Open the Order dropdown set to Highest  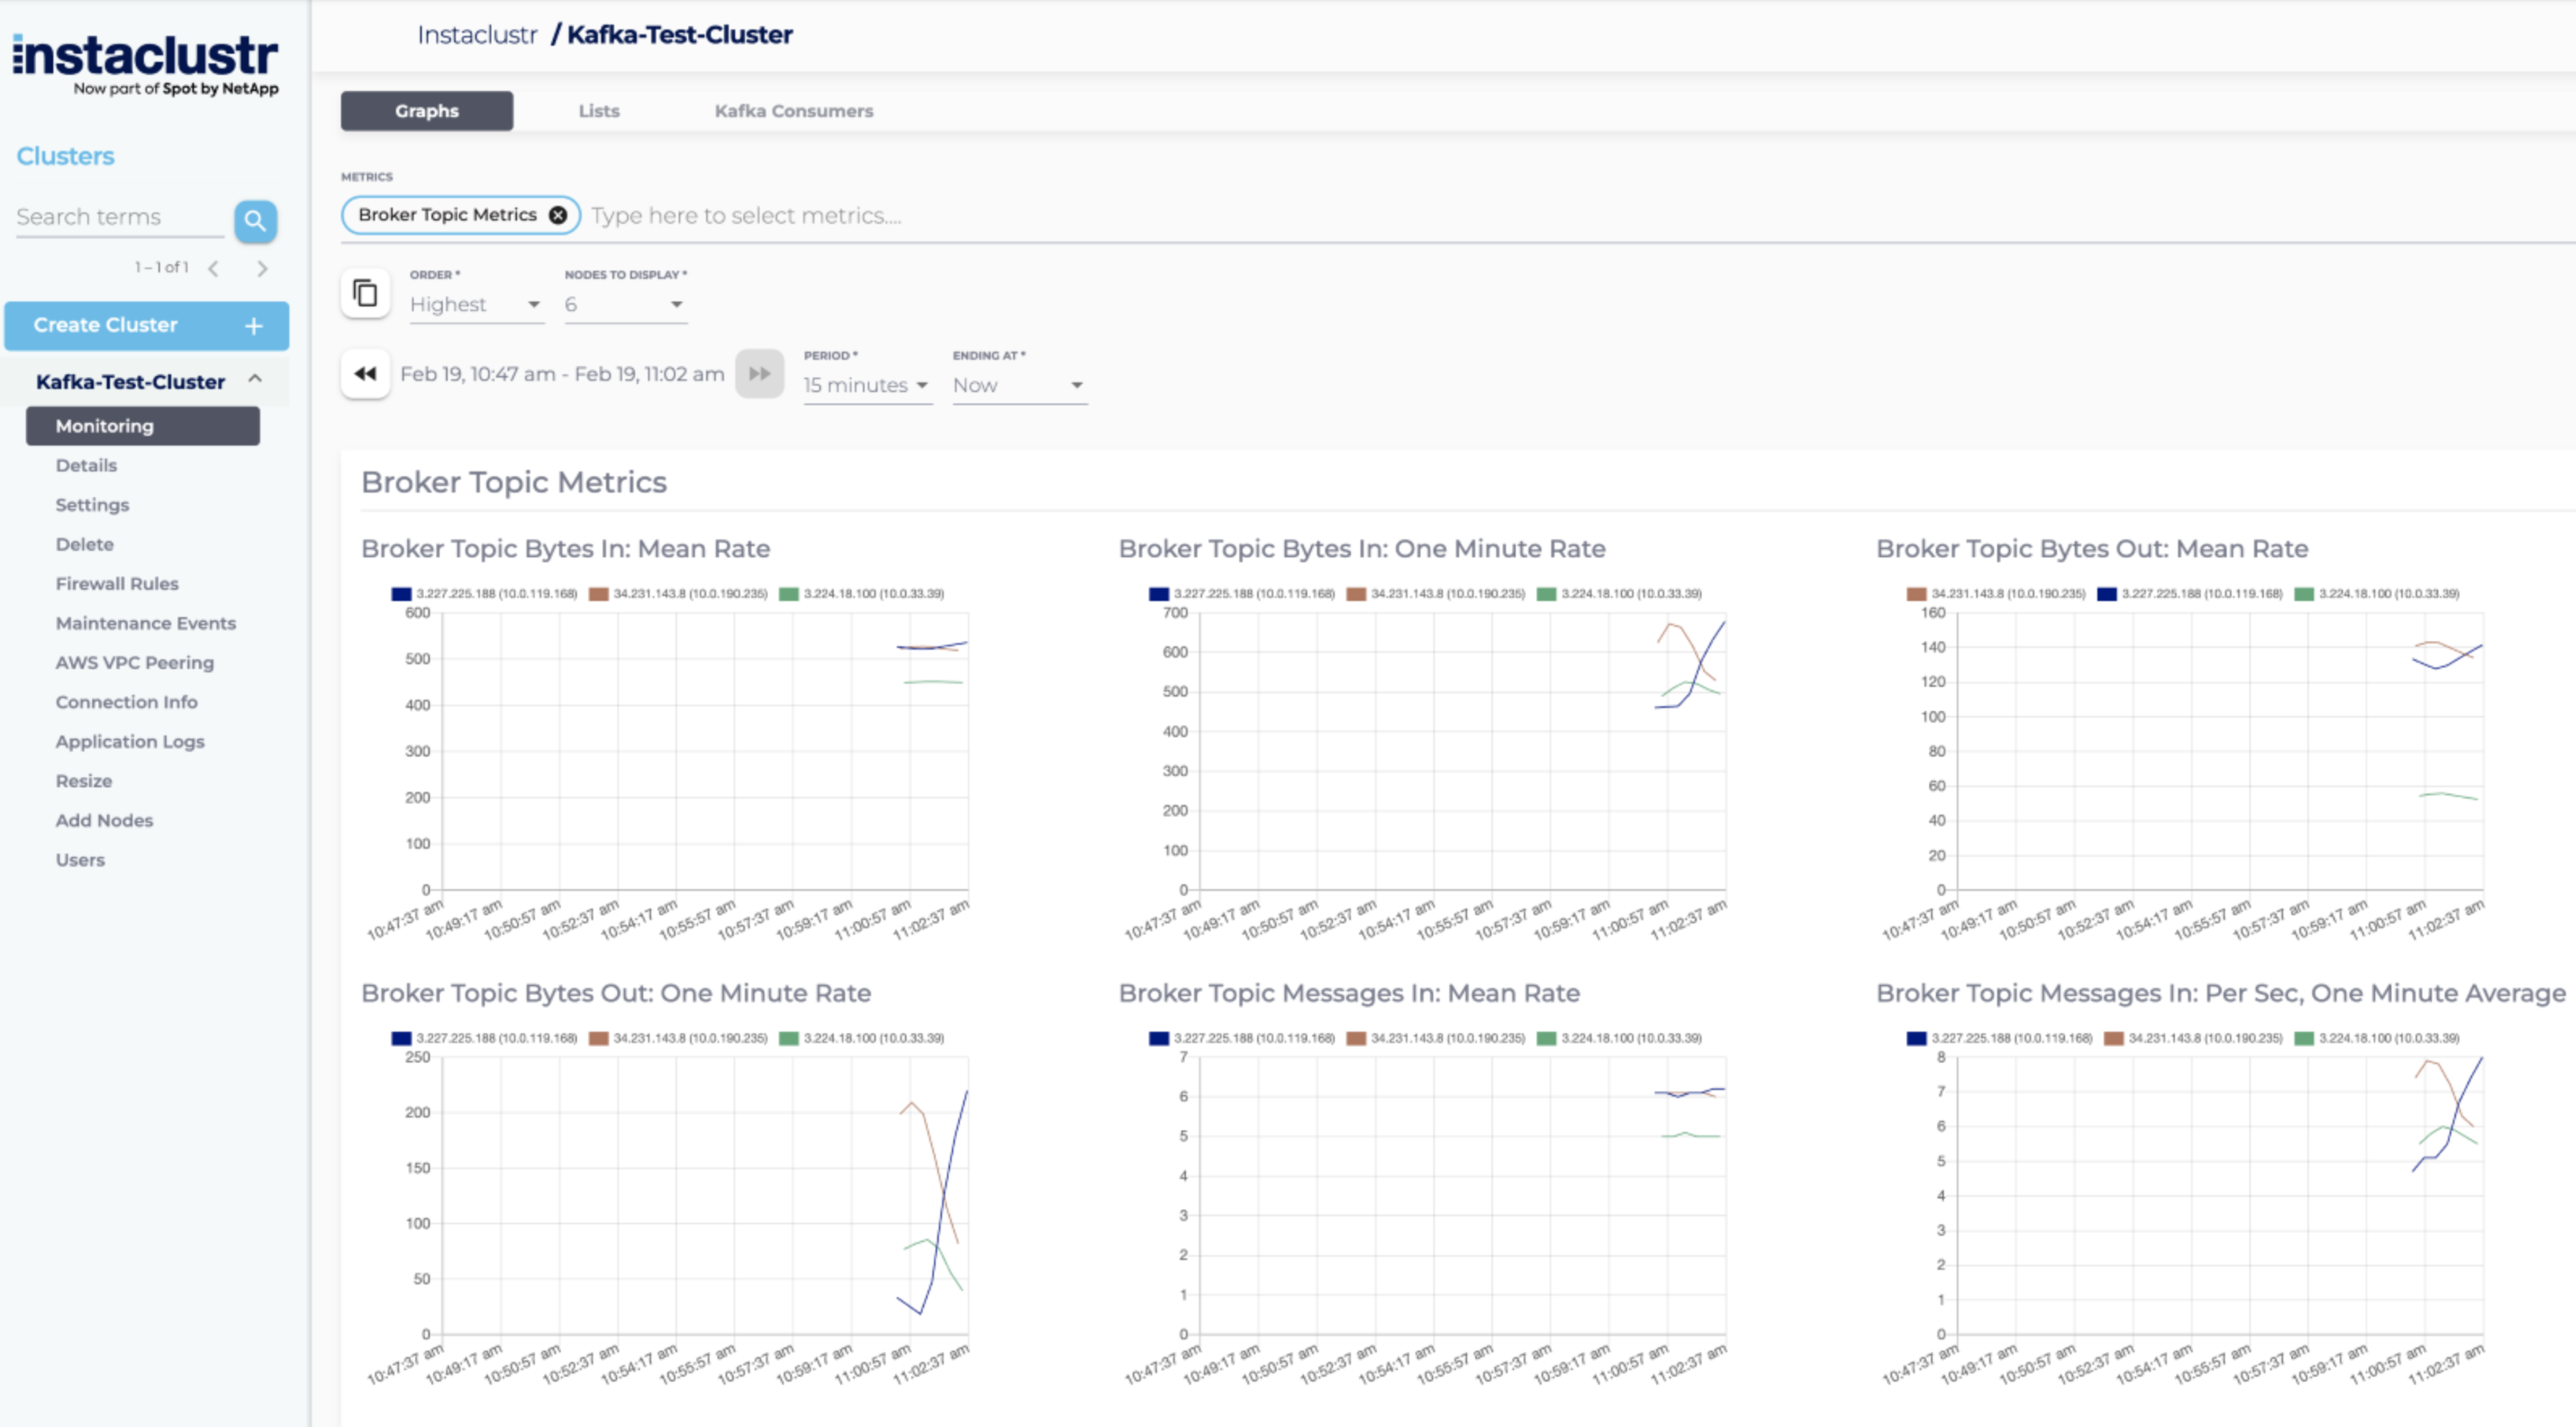[476, 304]
